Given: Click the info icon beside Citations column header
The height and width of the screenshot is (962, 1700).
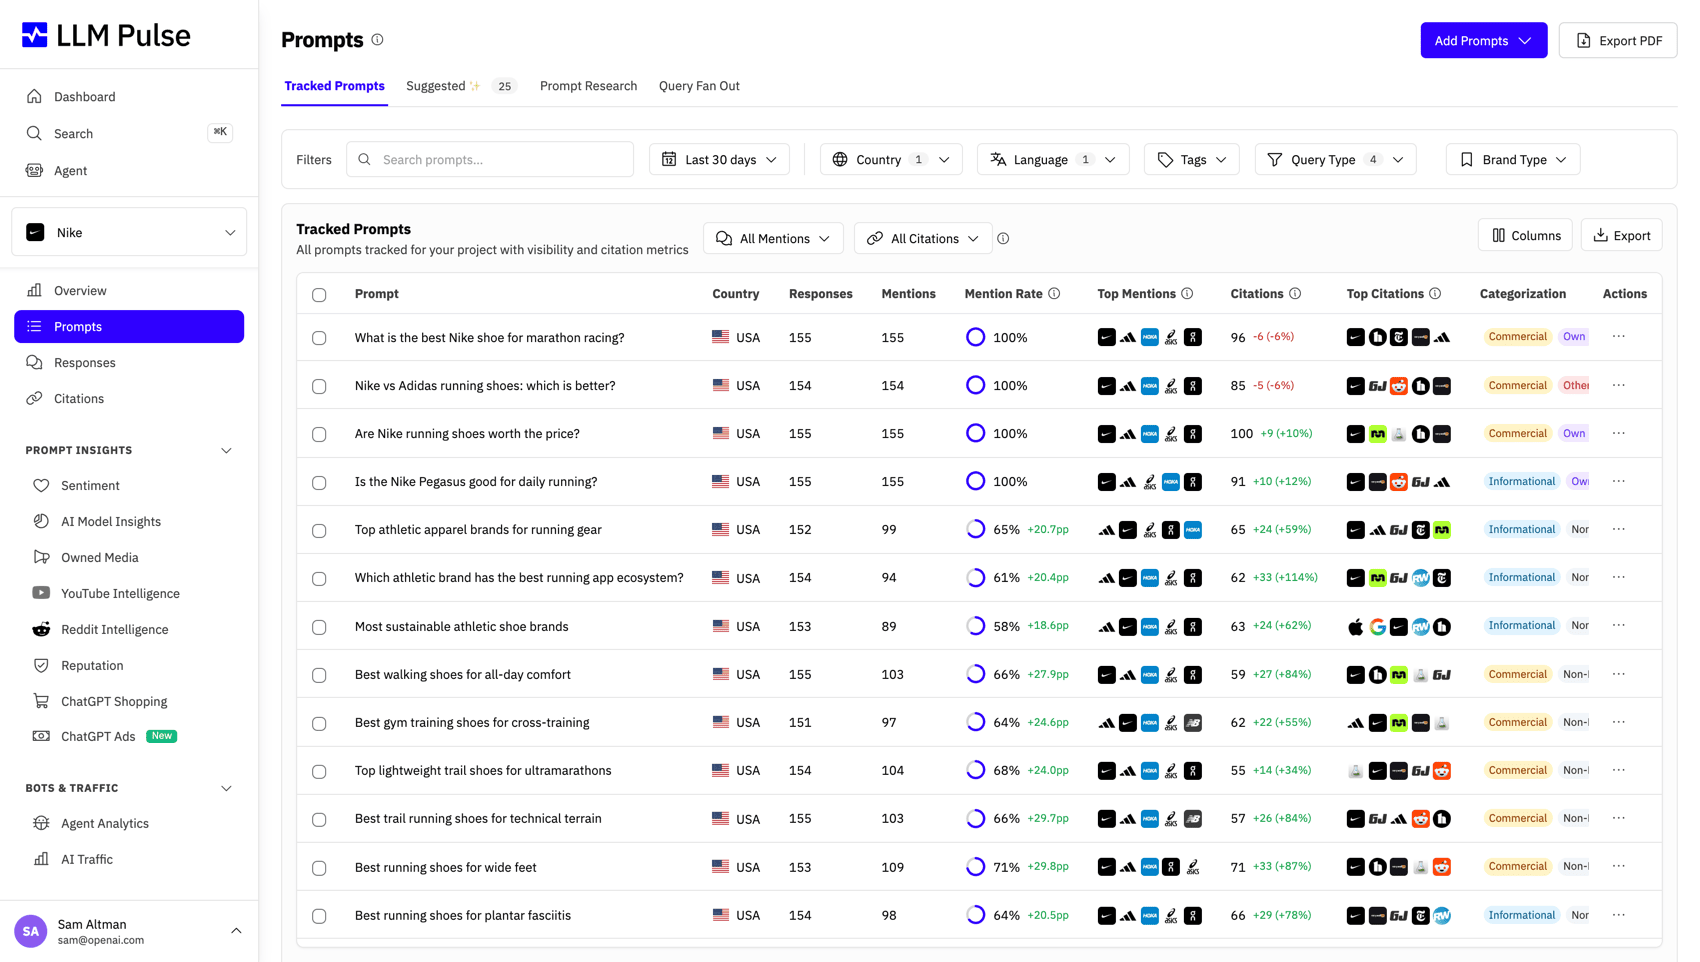Looking at the screenshot, I should [1295, 294].
